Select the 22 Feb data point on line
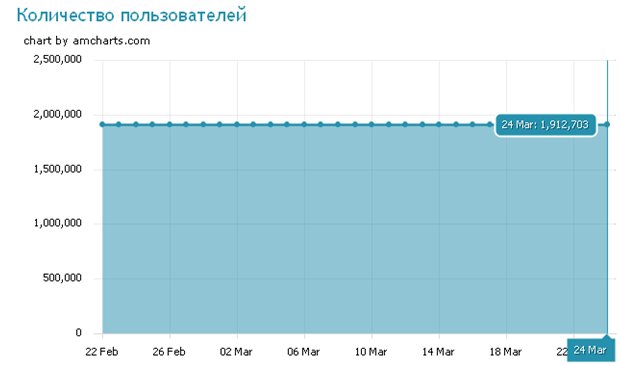This screenshot has width=620, height=366. pyautogui.click(x=102, y=125)
